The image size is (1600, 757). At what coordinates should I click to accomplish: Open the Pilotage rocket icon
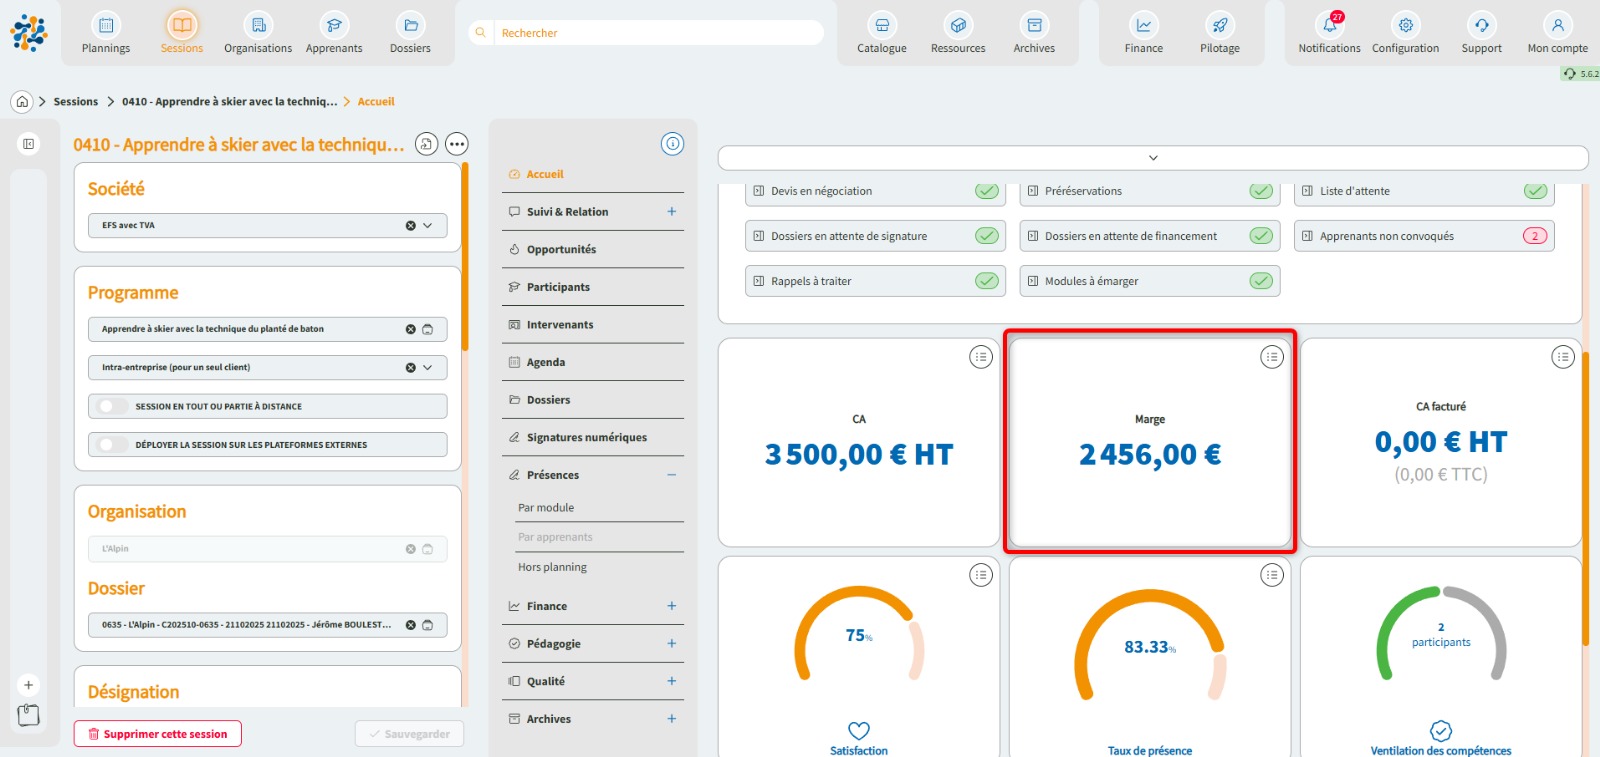click(1219, 26)
